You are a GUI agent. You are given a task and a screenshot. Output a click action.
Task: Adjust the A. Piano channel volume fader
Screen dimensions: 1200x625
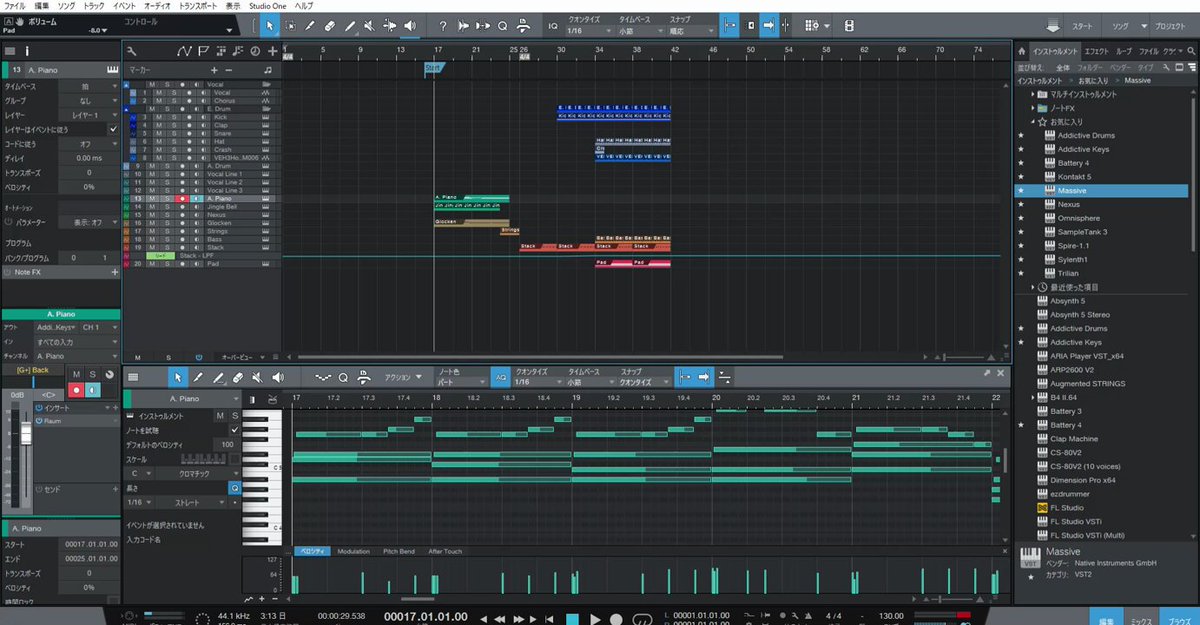pos(26,433)
